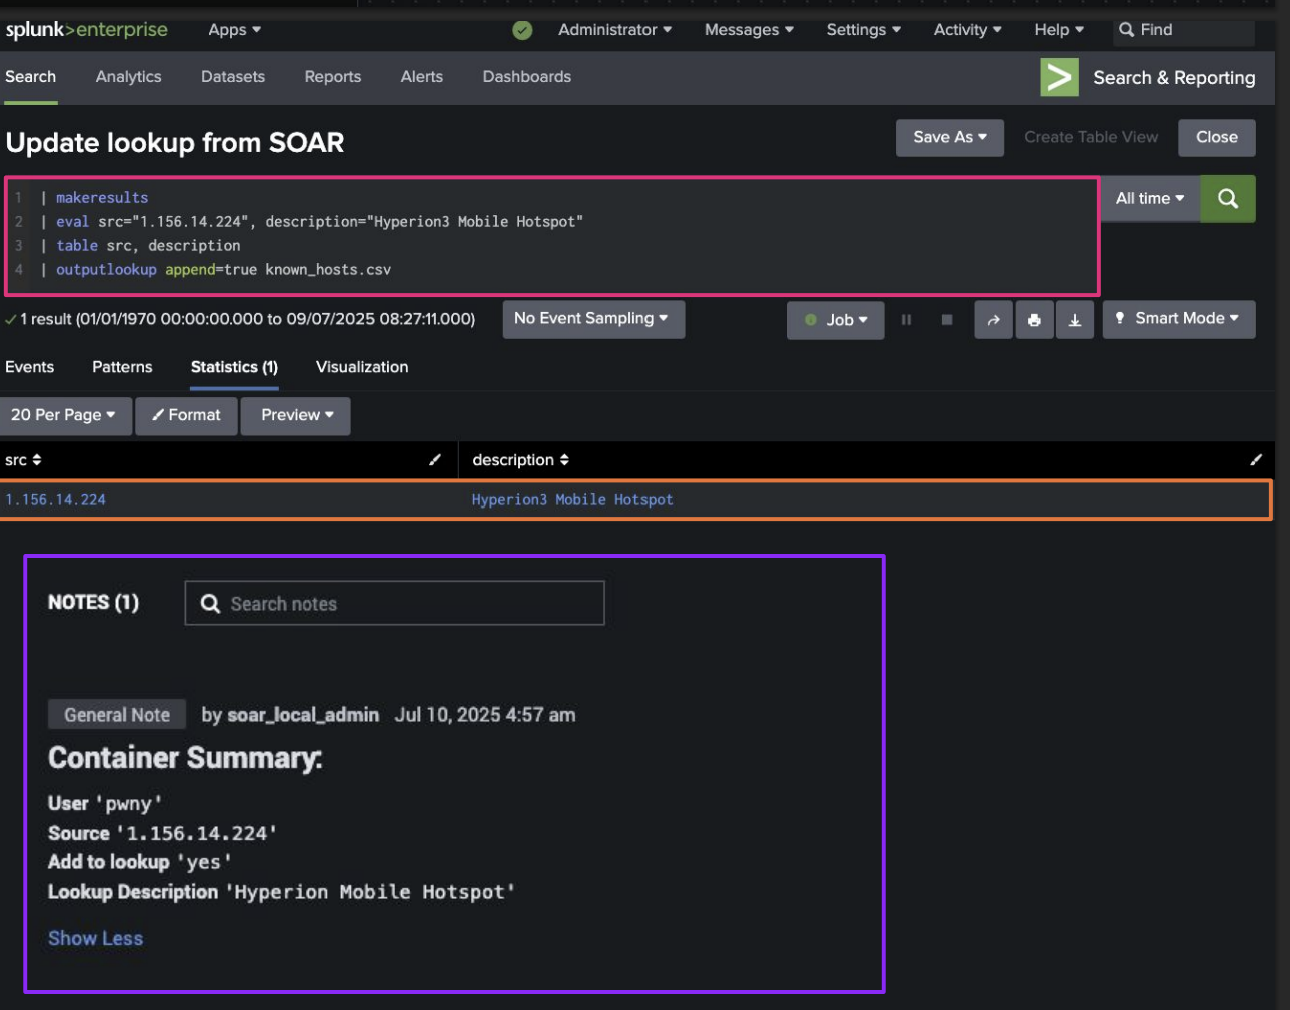Expand the 20 Per Page dropdown
Viewport: 1290px width, 1010px height.
tap(64, 415)
